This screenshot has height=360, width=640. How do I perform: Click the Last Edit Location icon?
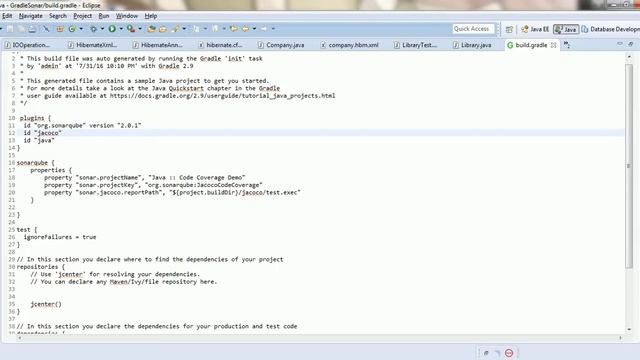pyautogui.click(x=233, y=29)
